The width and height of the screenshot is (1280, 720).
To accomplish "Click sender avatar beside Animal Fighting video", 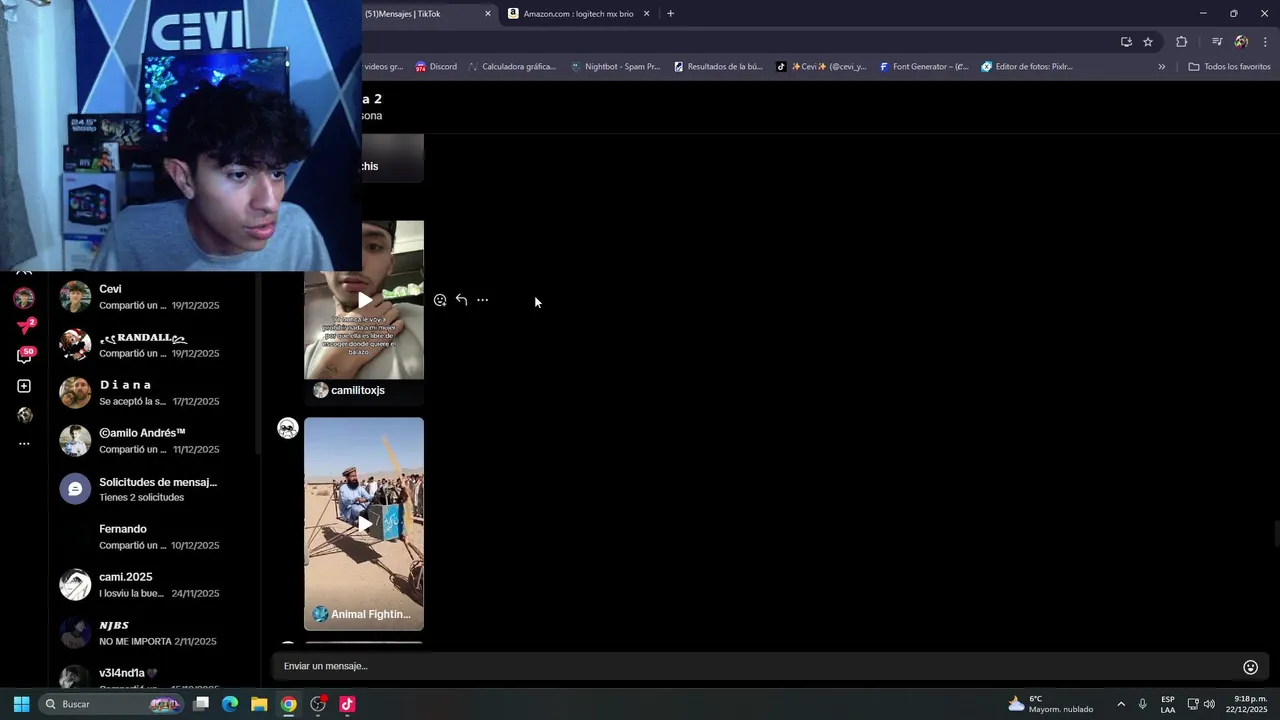I will pos(288,429).
